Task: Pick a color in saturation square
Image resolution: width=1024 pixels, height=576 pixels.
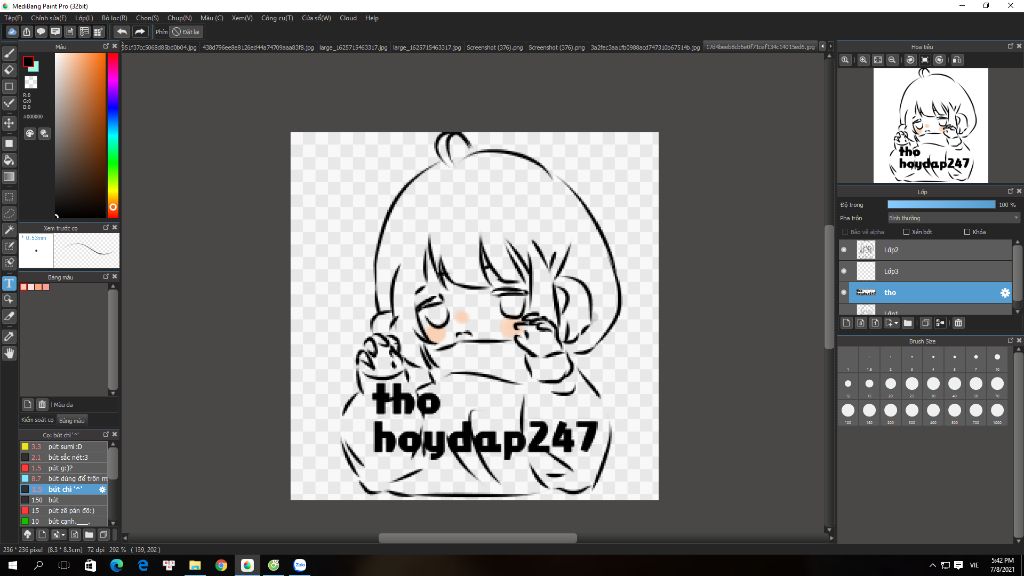Action: (x=80, y=135)
